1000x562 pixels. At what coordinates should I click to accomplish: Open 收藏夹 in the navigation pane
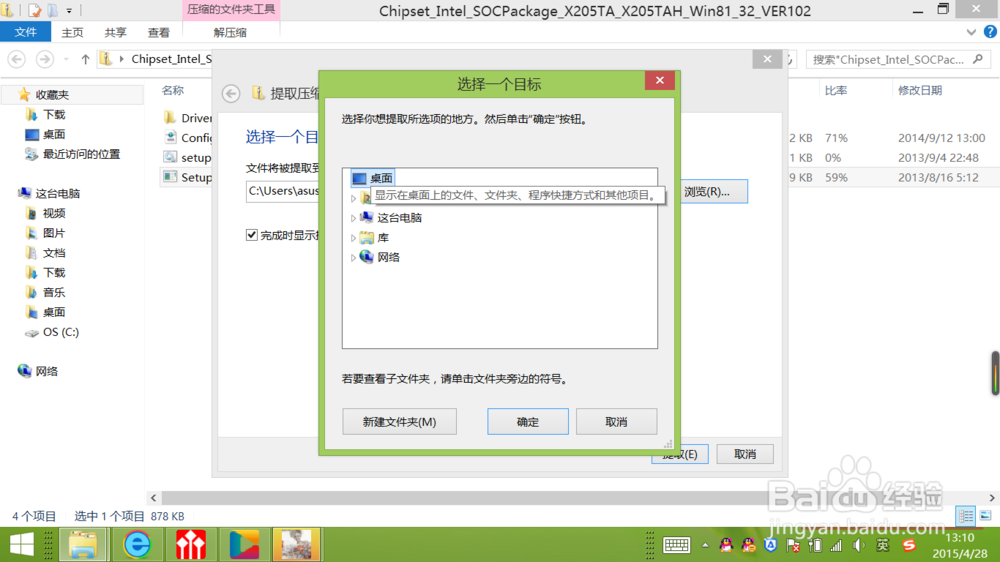coord(52,94)
